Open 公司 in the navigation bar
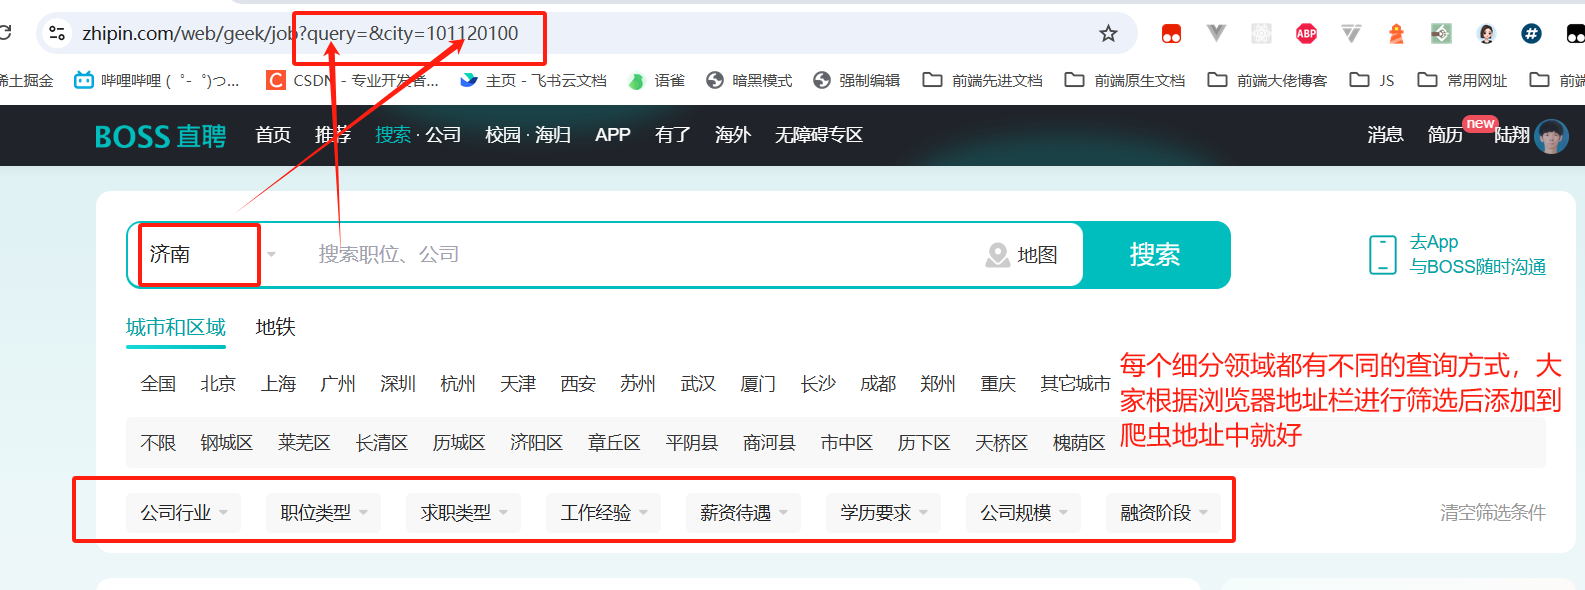 [x=443, y=135]
